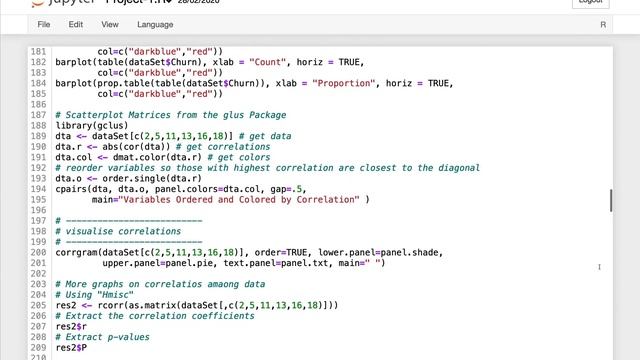The image size is (640, 360).
Task: Click 'dmat.color(dta.r)' on line 191
Action: coord(158,158)
